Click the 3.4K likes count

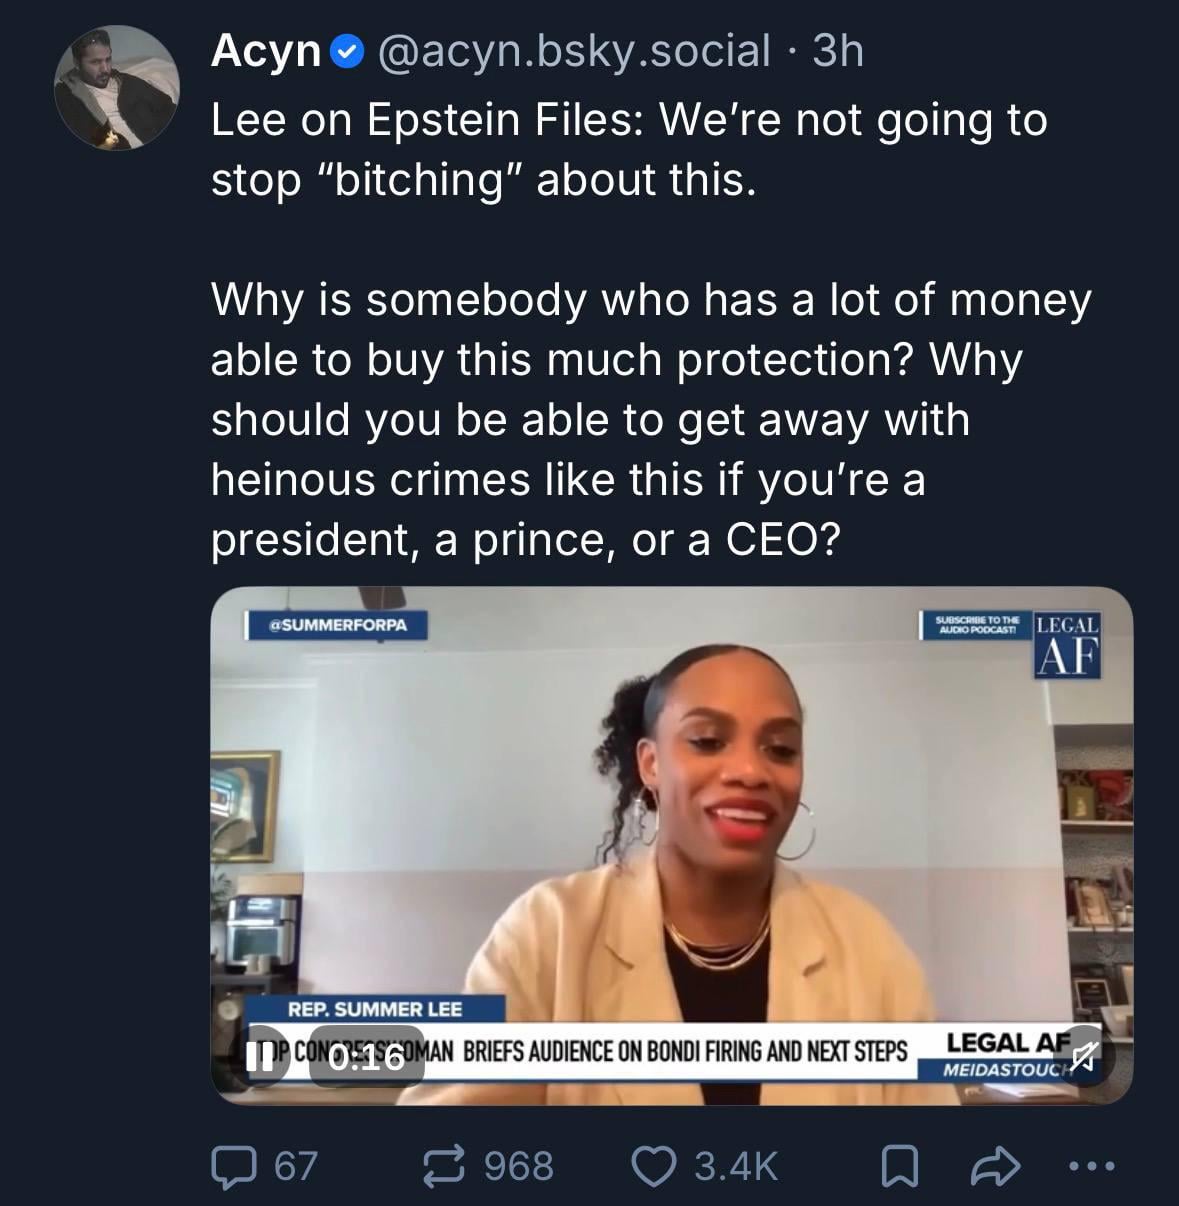point(735,1166)
